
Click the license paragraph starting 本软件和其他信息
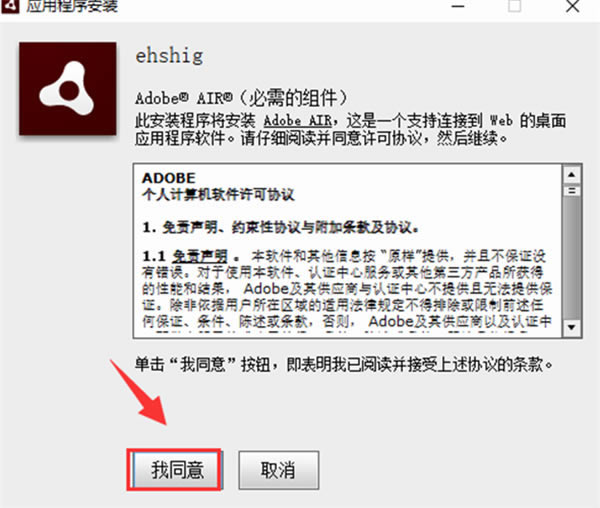pyautogui.click(x=347, y=288)
